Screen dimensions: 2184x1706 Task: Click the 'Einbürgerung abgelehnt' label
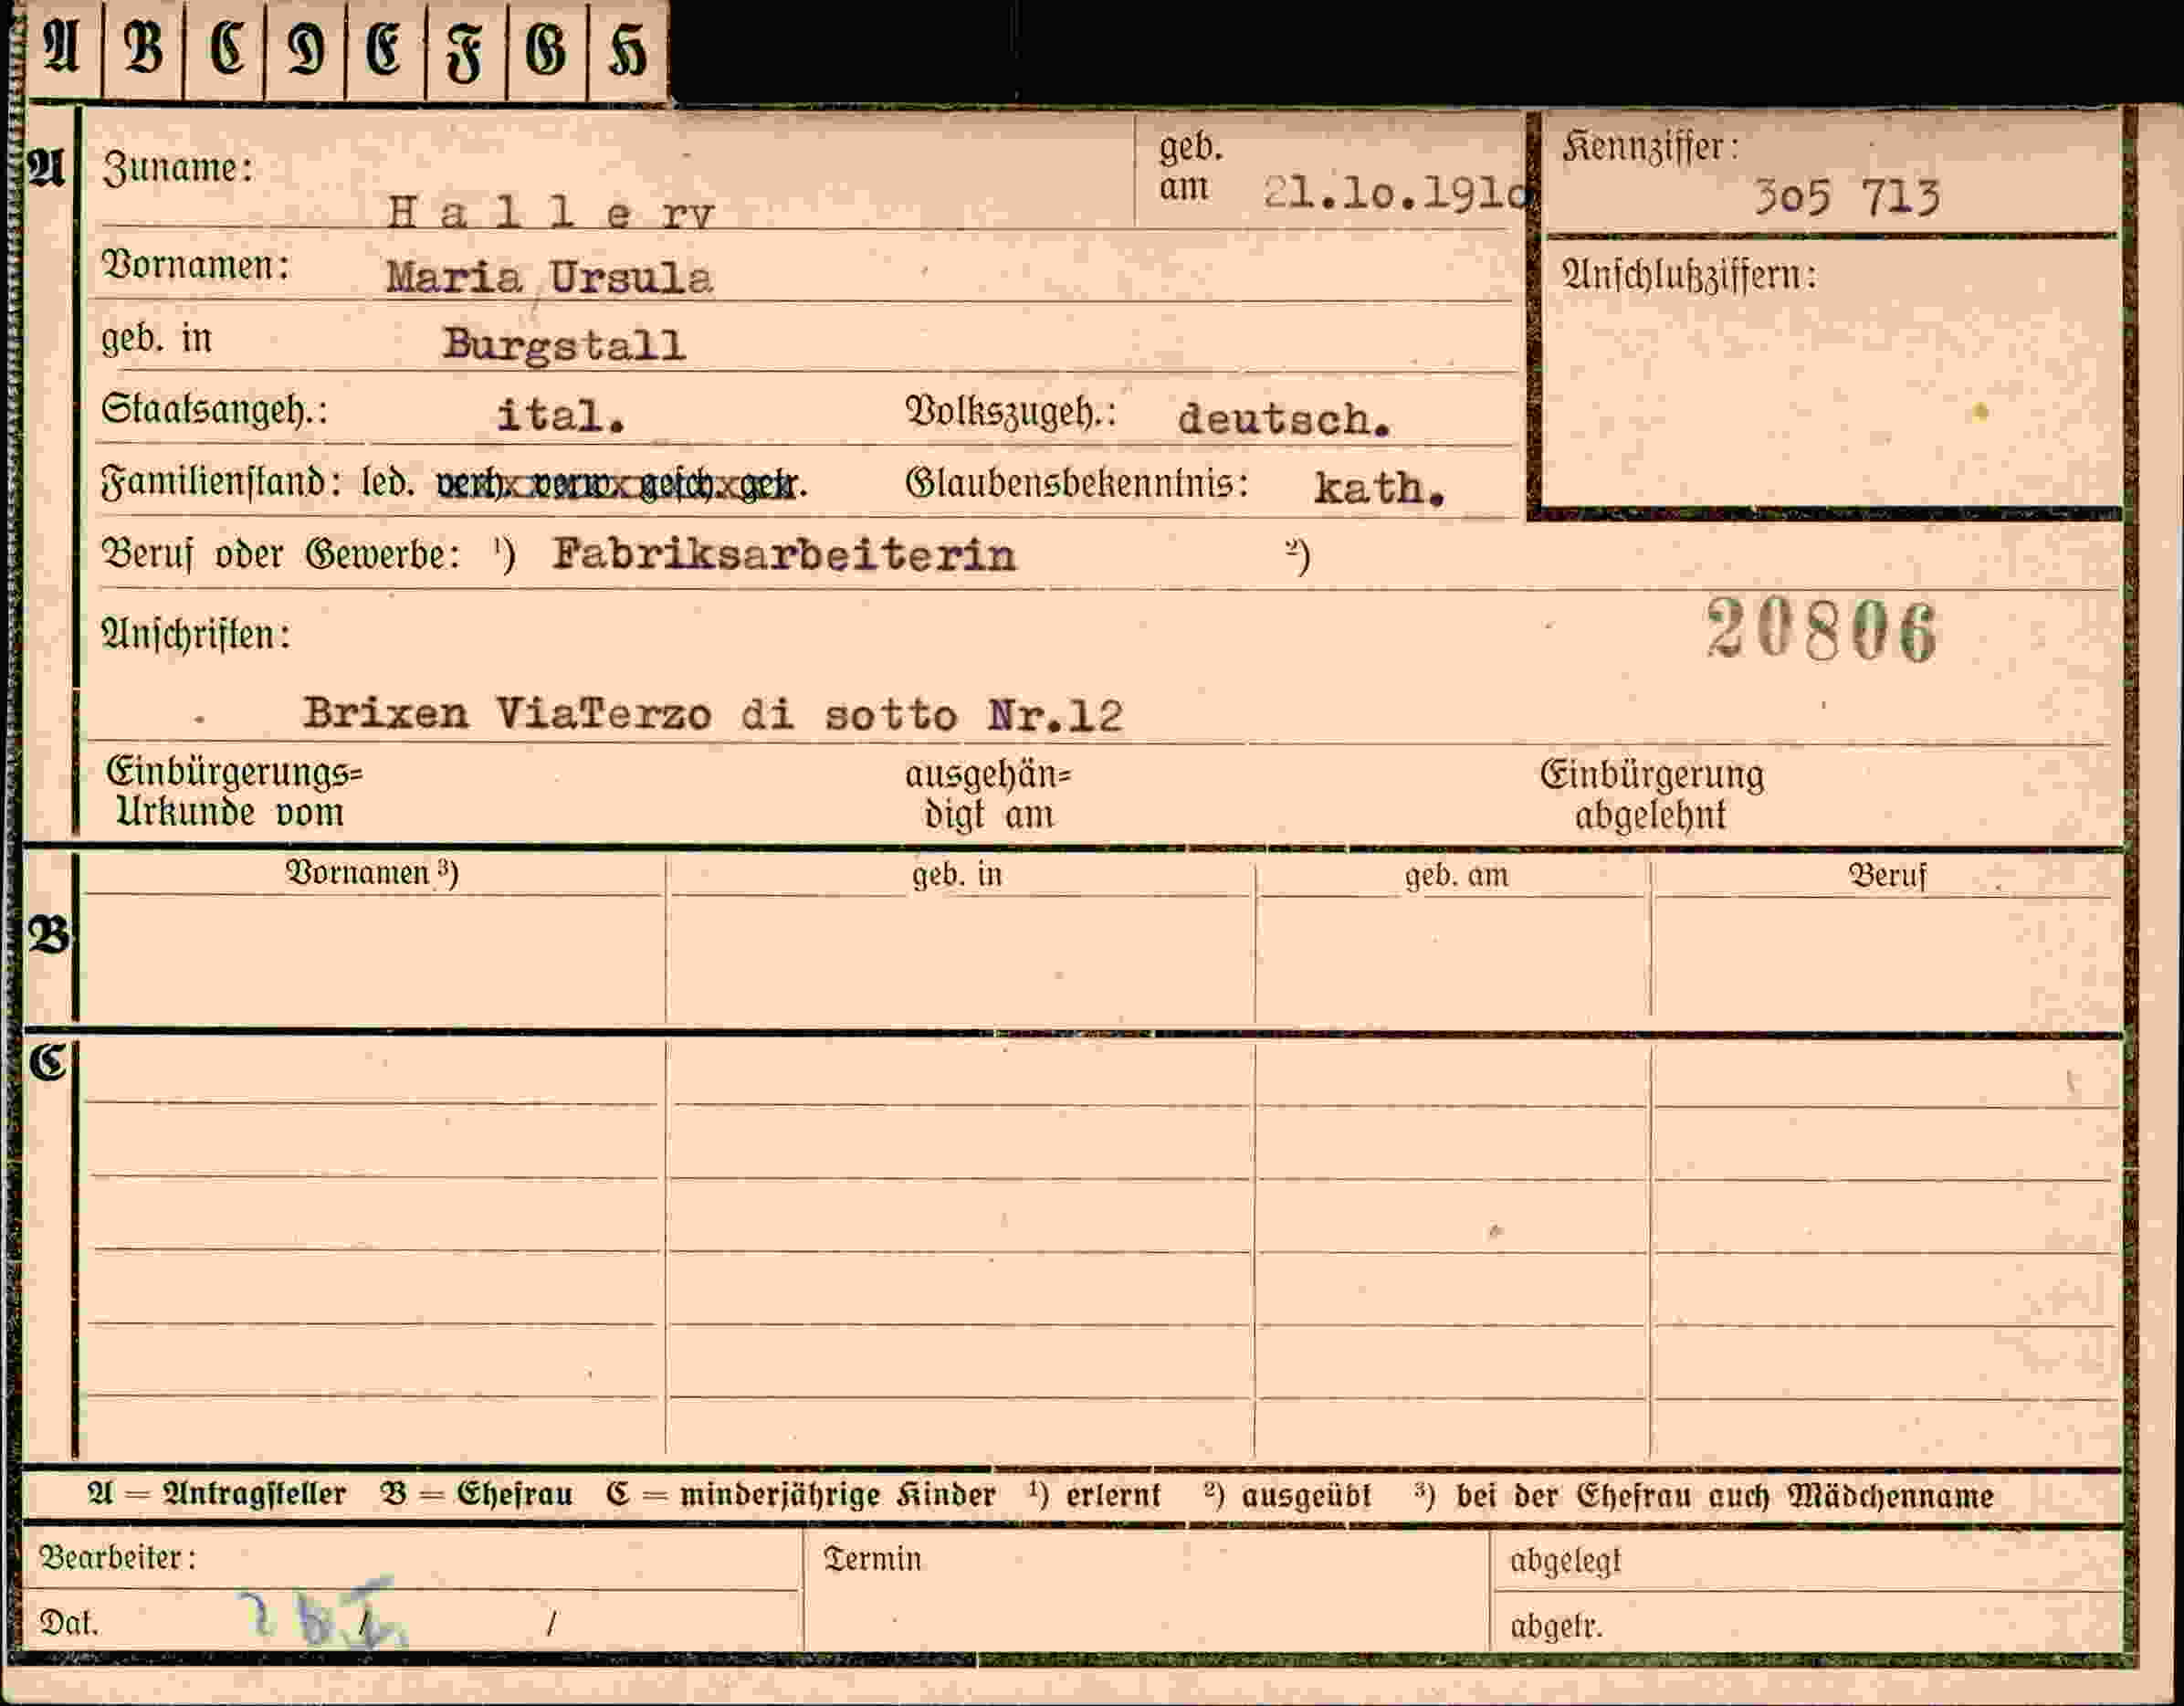click(1651, 794)
